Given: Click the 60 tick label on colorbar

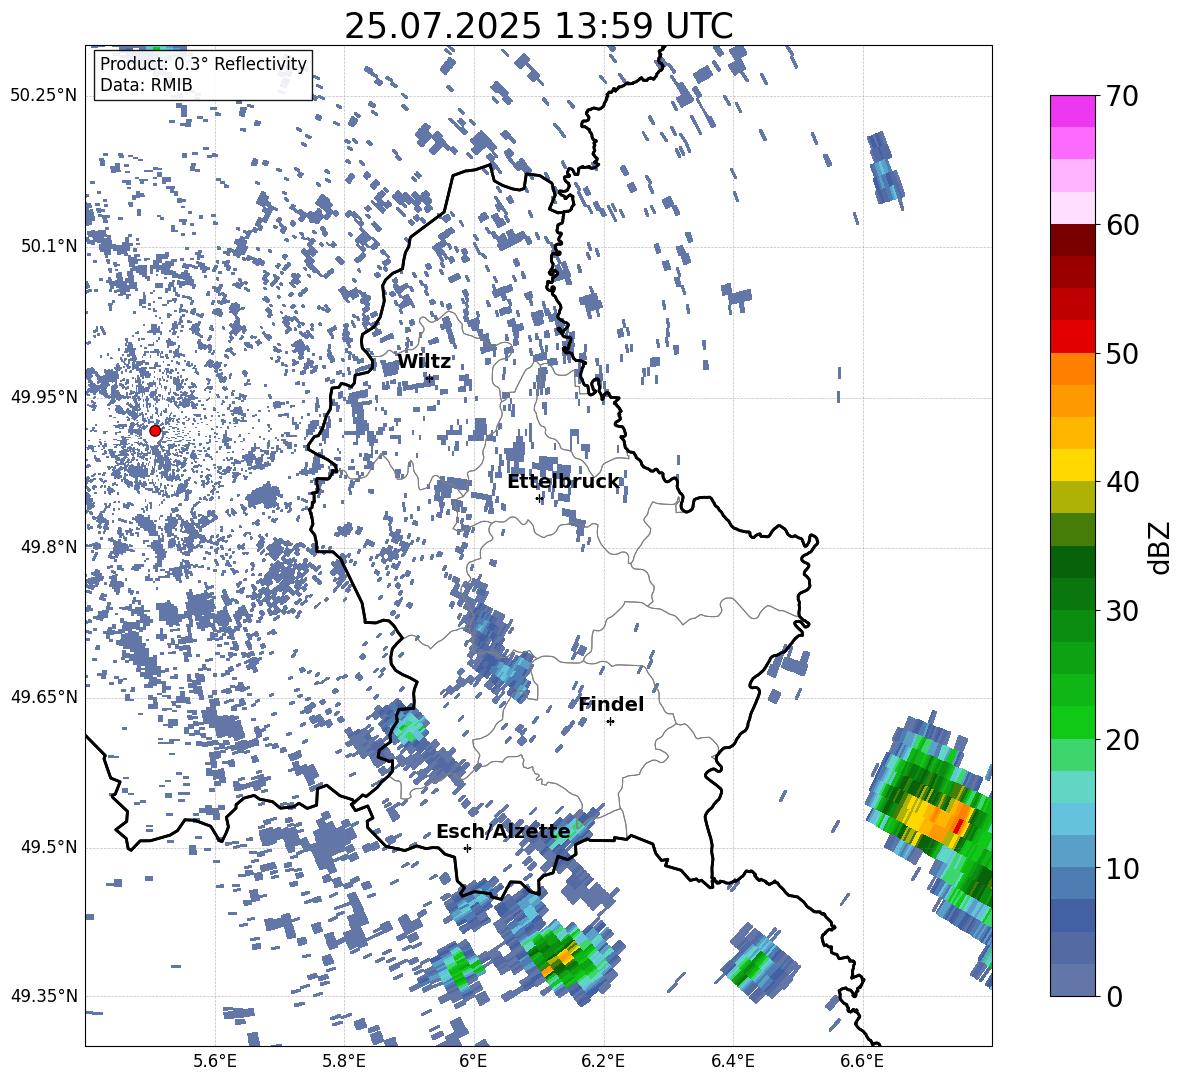Looking at the screenshot, I should pyautogui.click(x=1122, y=225).
